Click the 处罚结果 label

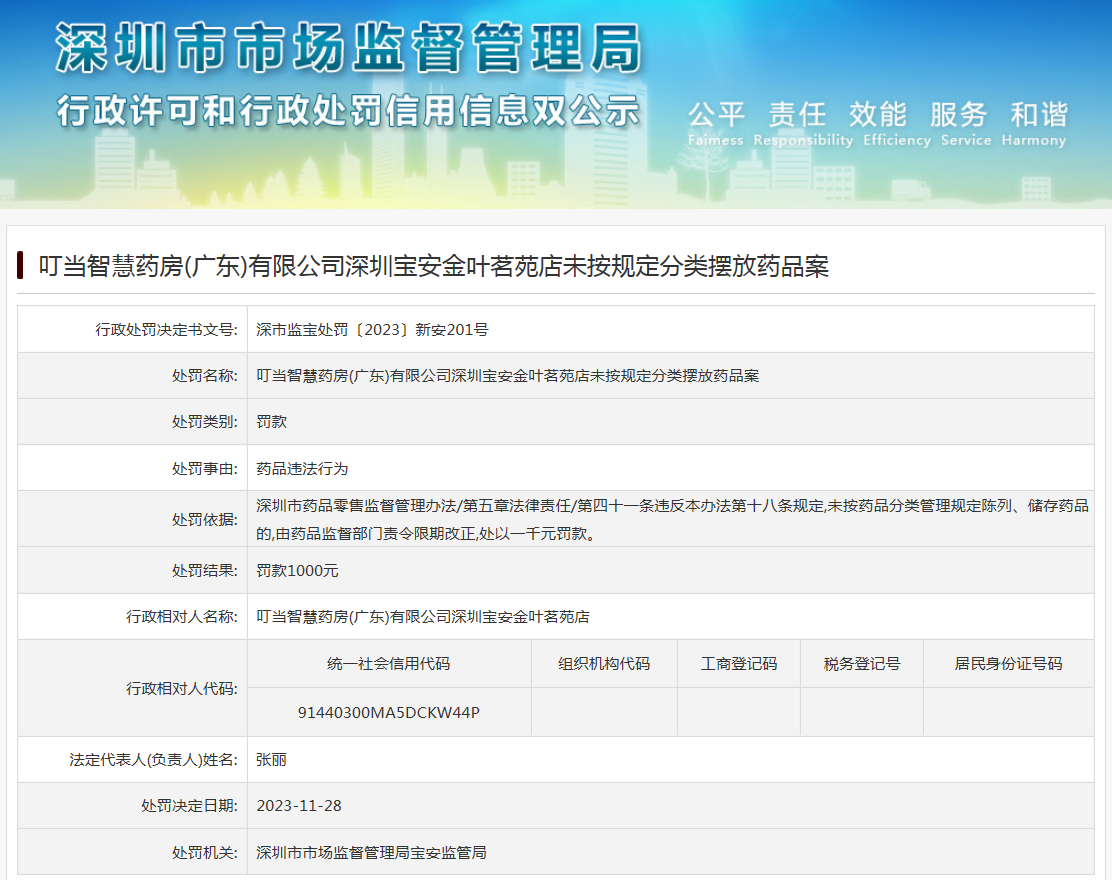pos(205,571)
